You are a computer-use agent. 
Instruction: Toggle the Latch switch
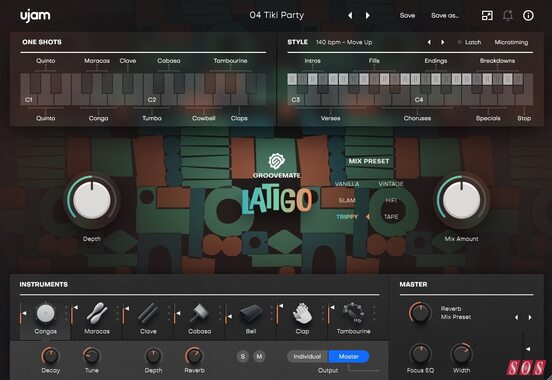[469, 42]
